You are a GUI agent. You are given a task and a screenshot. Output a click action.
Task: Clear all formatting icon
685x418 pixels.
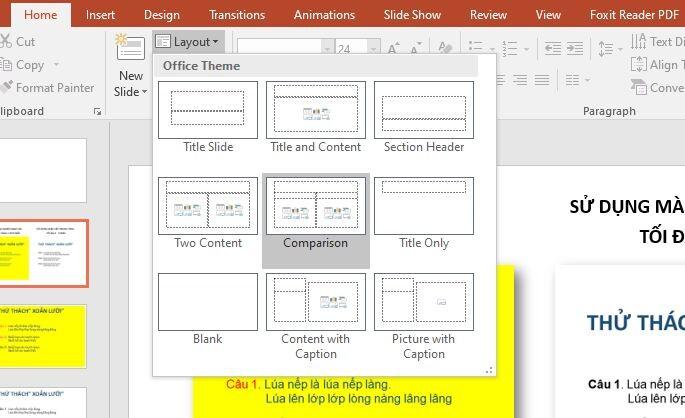[444, 48]
